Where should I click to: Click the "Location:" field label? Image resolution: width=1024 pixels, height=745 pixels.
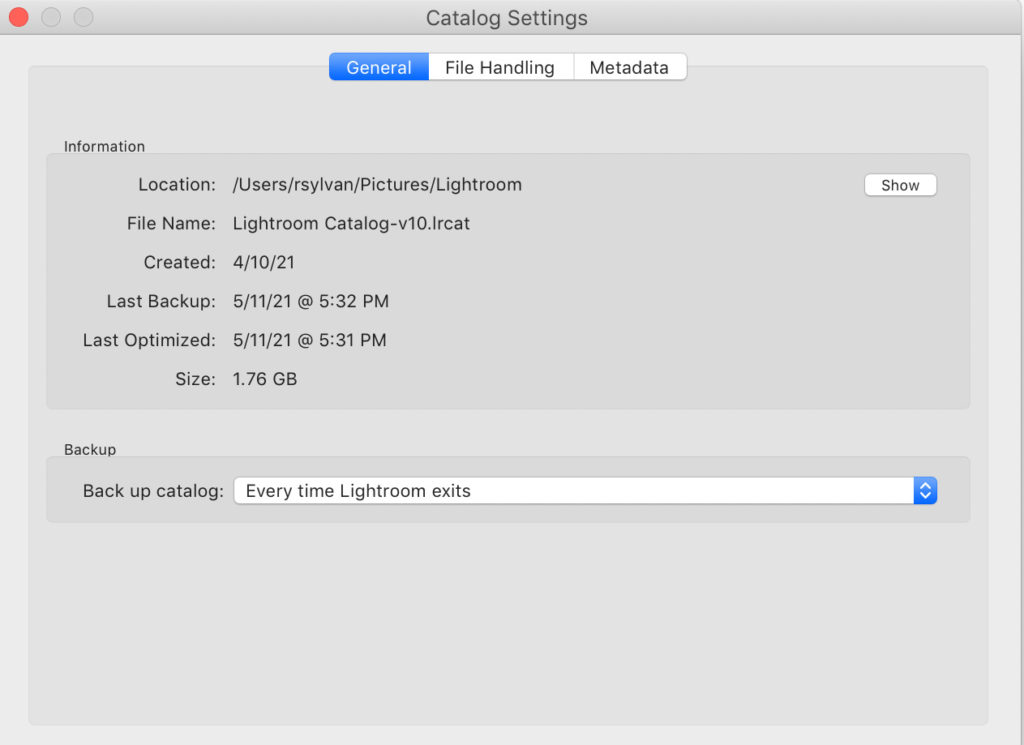click(x=176, y=185)
